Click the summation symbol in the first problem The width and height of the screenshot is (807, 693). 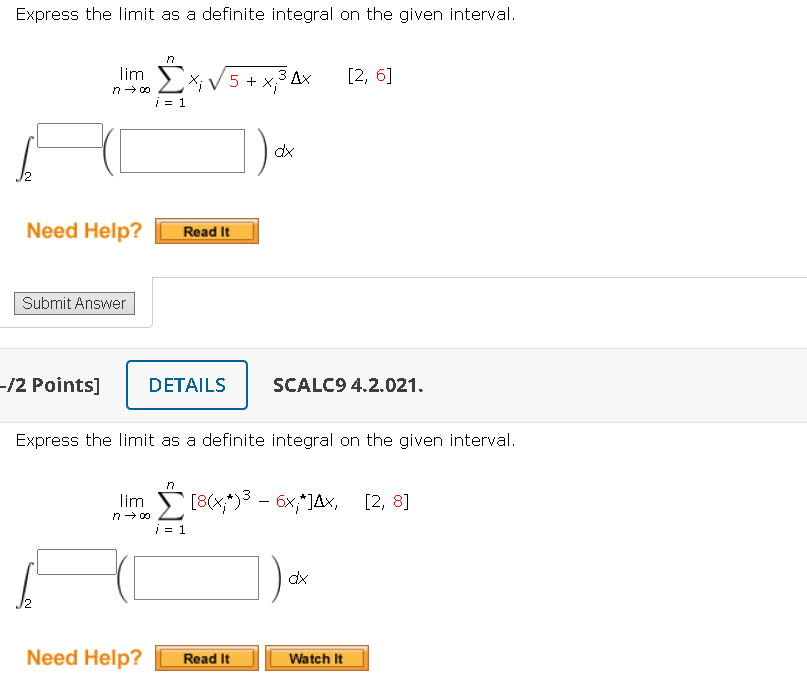pyautogui.click(x=170, y=78)
